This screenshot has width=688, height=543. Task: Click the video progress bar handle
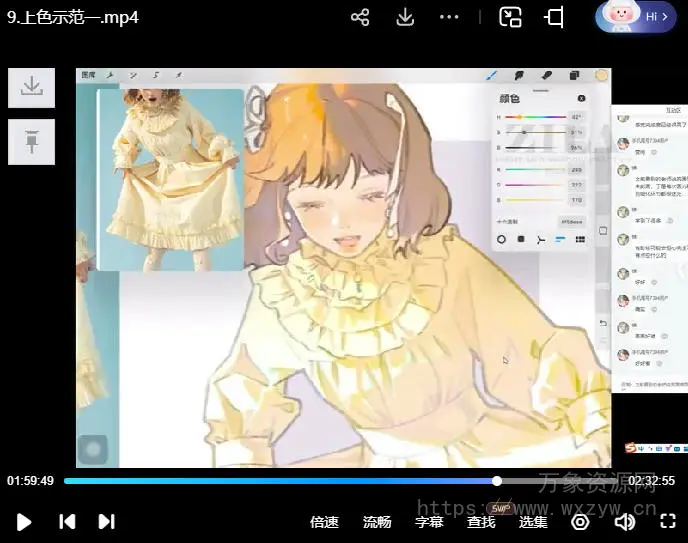[x=497, y=481]
